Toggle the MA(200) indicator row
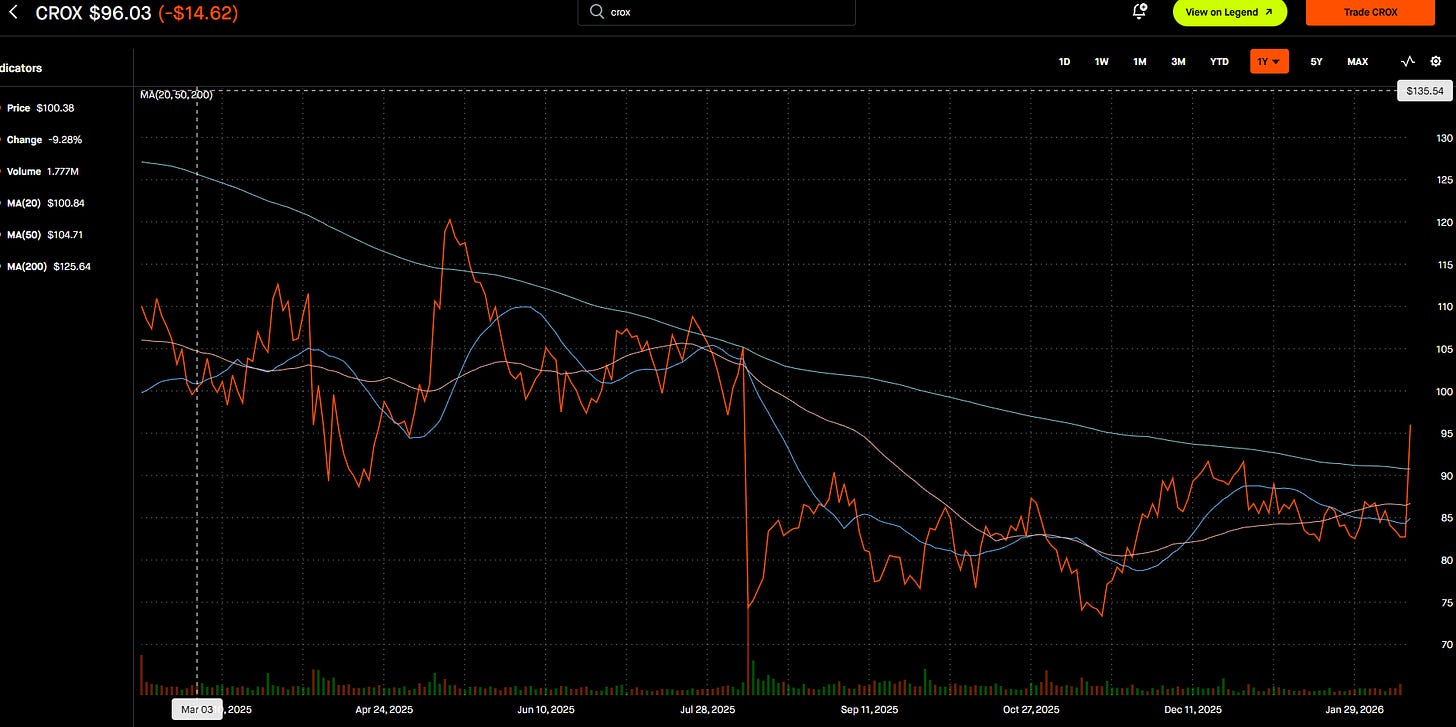 [48, 267]
